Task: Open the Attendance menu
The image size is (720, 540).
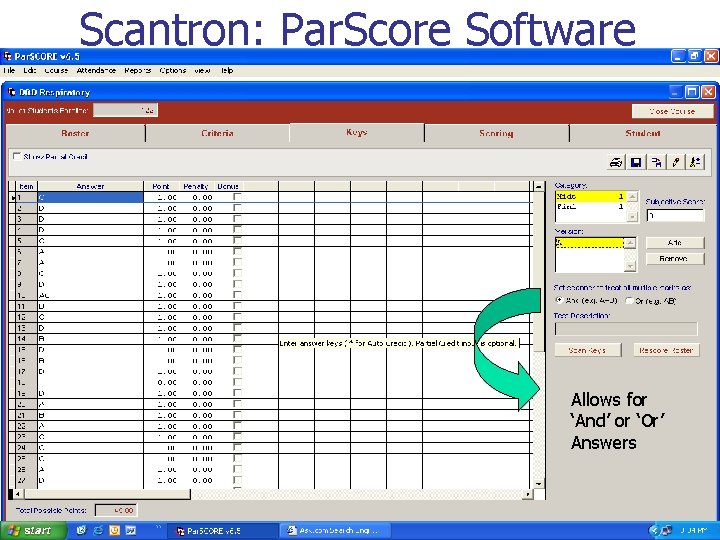Action: pyautogui.click(x=96, y=70)
